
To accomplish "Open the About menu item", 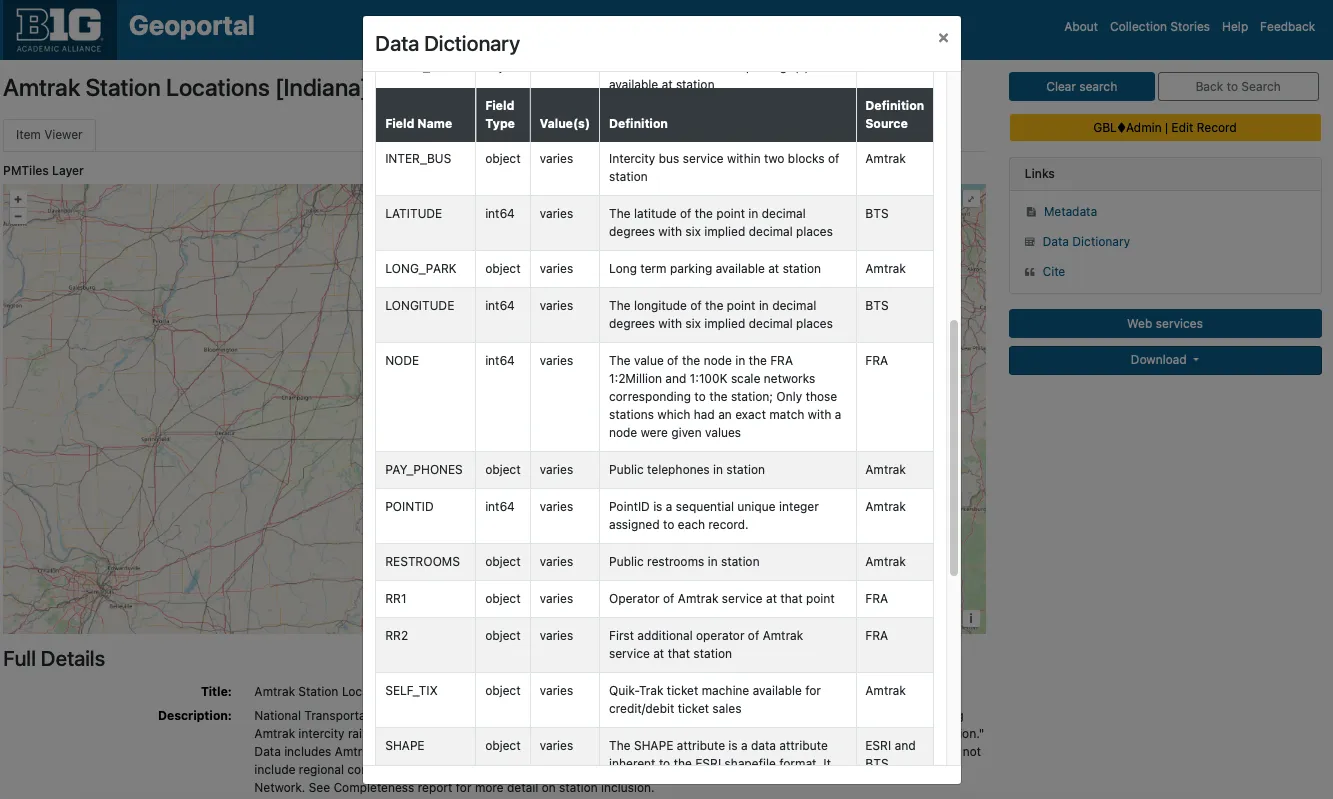I will point(1080,27).
